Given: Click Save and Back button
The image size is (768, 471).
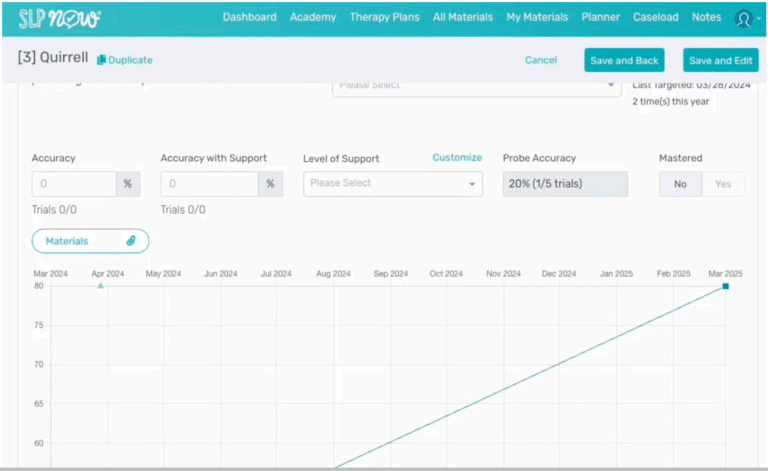Looking at the screenshot, I should 624,61.
